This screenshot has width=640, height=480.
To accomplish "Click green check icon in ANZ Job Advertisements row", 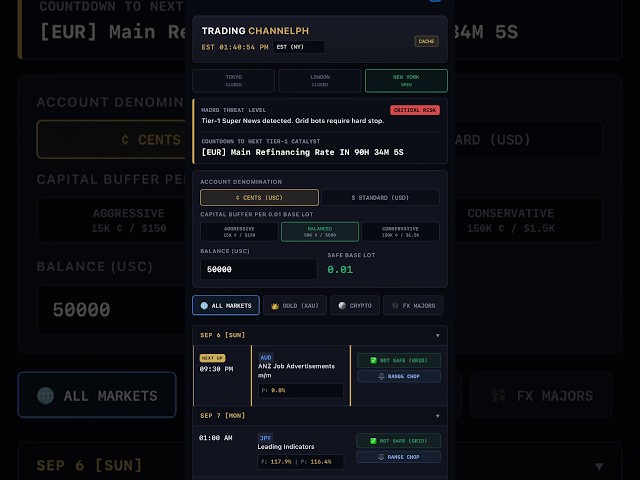I will click(x=373, y=360).
